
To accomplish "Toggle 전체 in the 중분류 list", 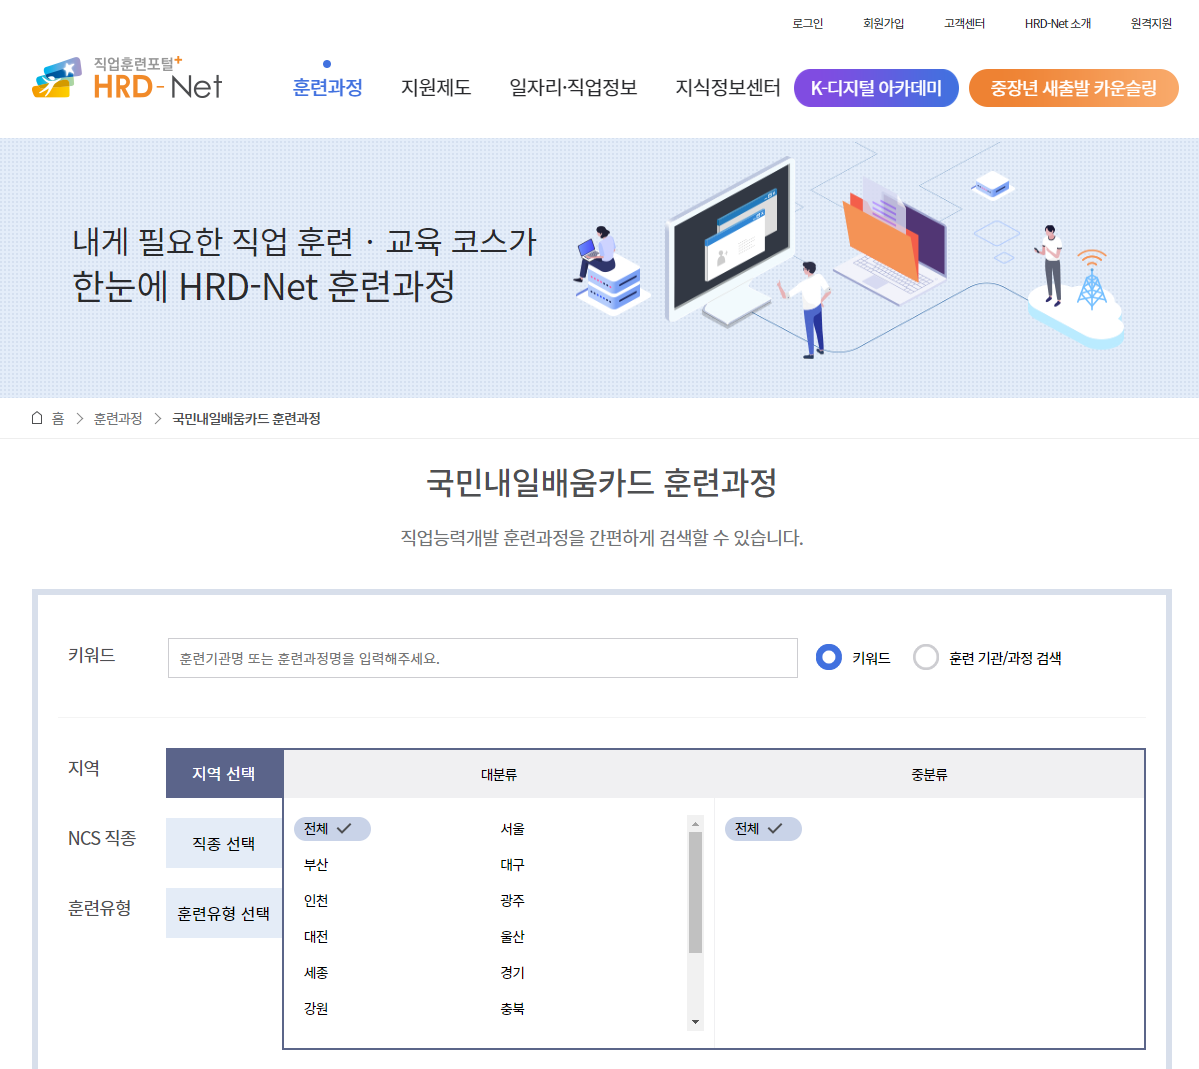I will click(763, 829).
